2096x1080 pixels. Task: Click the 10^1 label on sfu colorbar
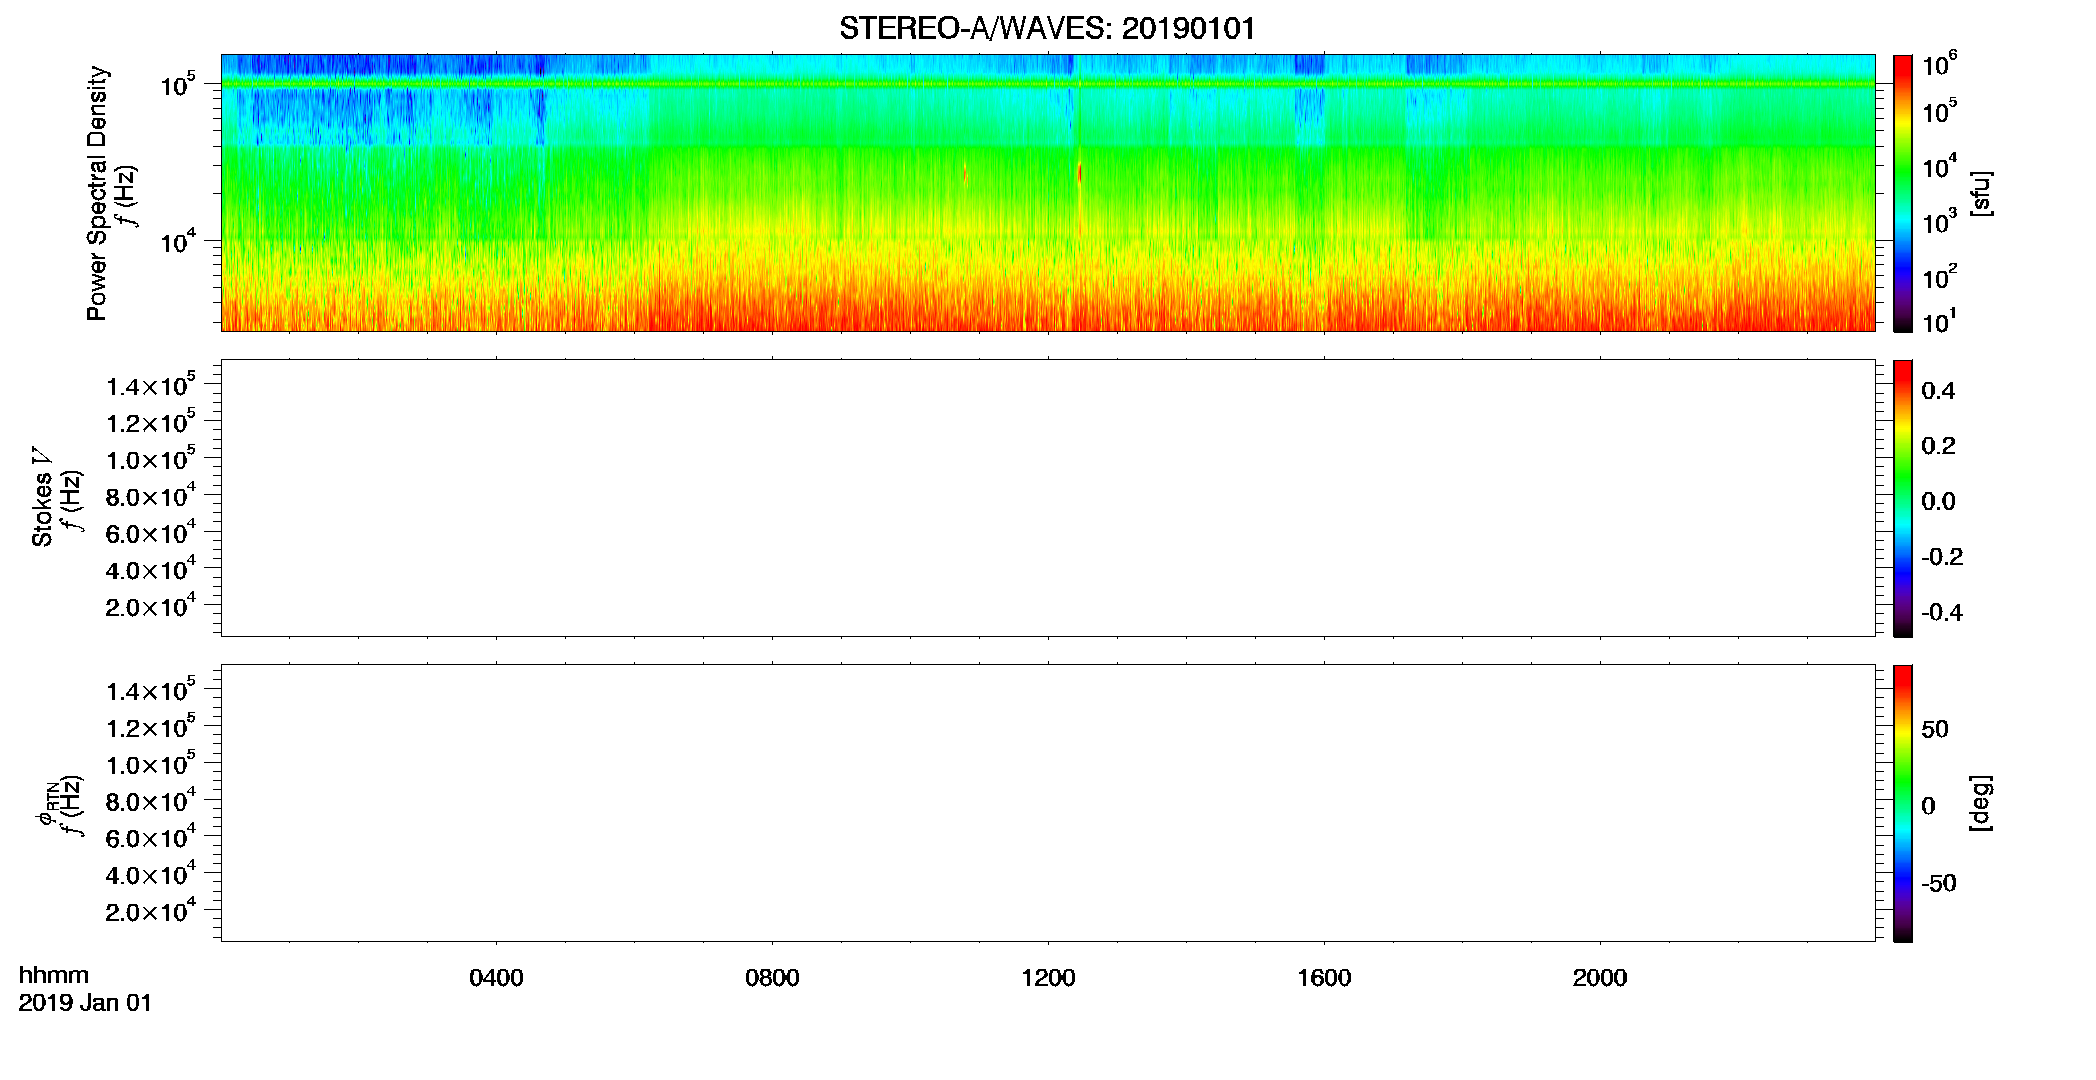(1940, 322)
